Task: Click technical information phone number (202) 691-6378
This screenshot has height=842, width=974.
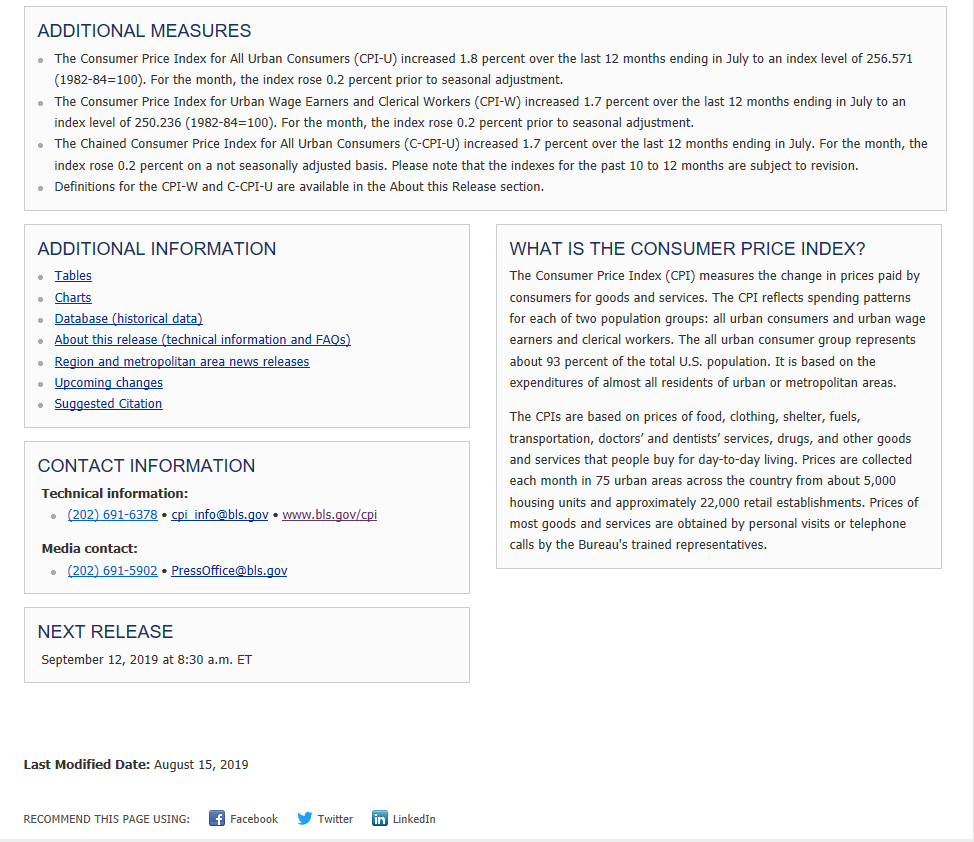Action: click(112, 515)
